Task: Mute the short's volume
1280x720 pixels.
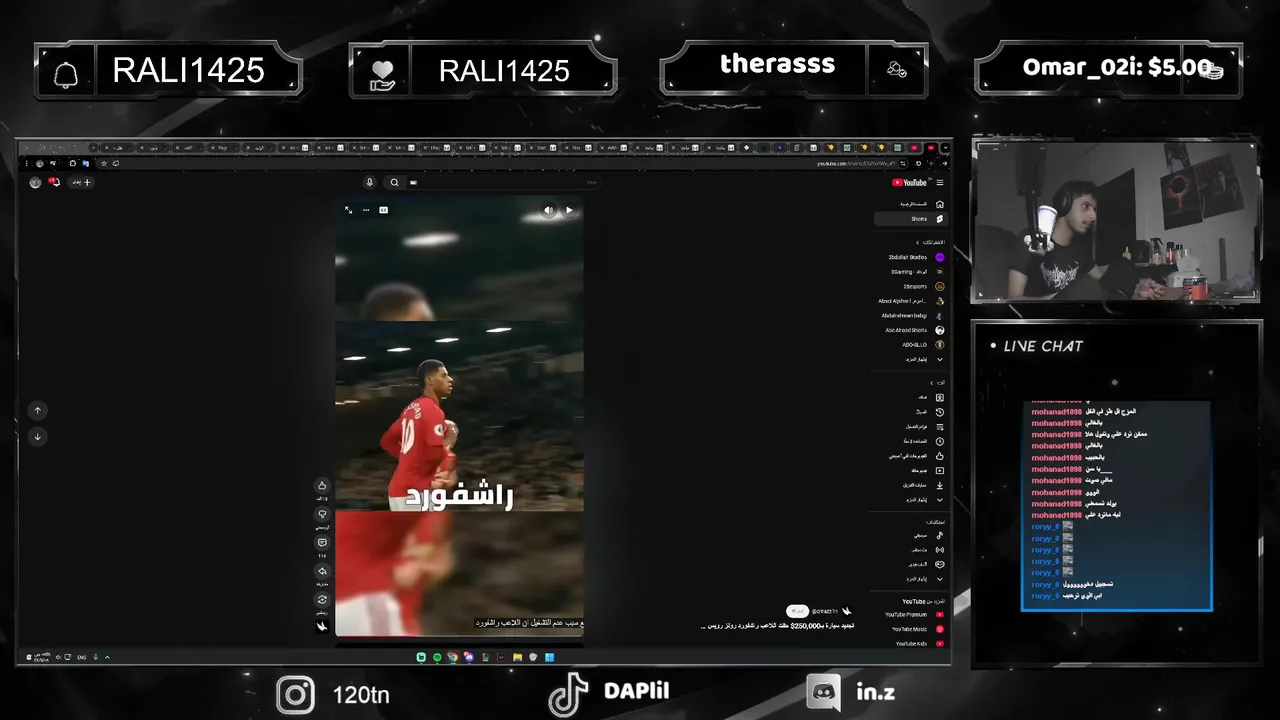Action: click(548, 210)
